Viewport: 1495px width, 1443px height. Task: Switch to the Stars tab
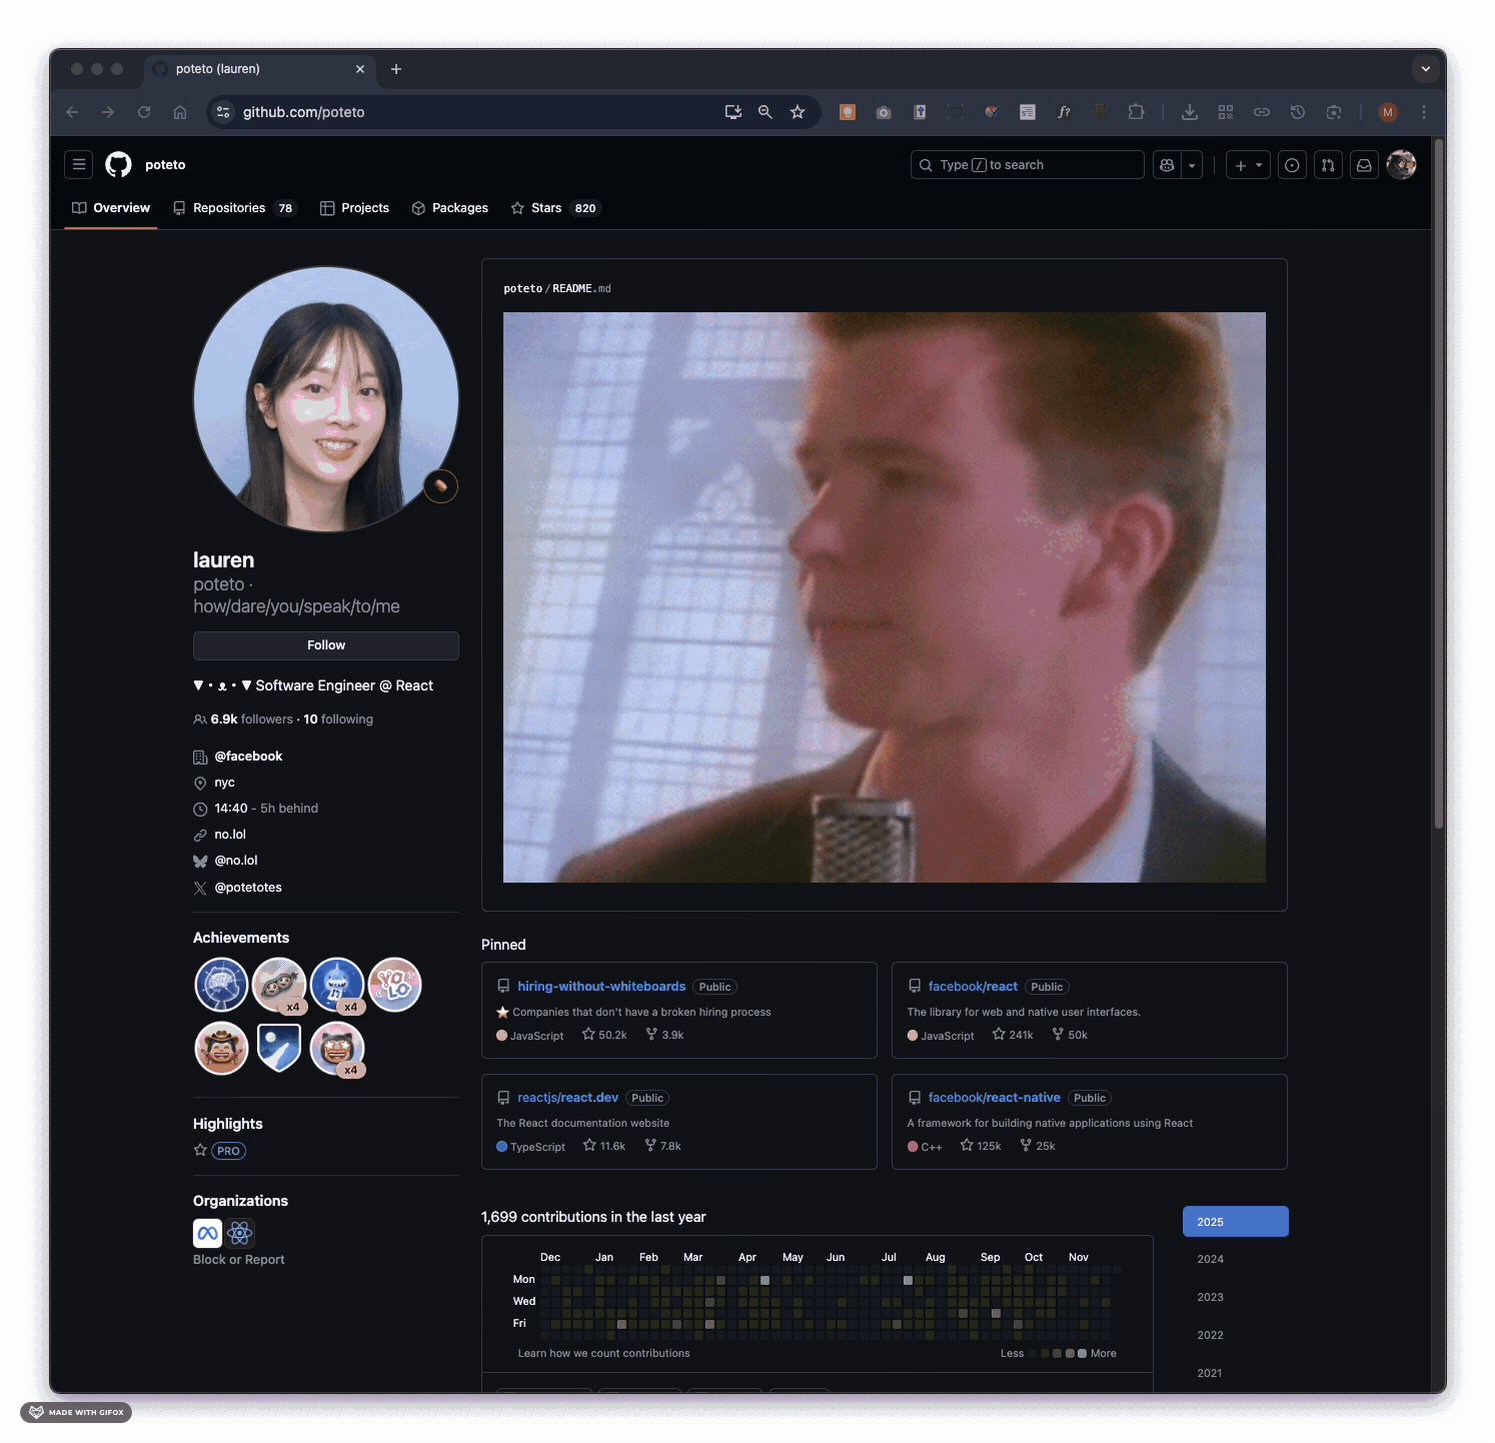(x=546, y=208)
